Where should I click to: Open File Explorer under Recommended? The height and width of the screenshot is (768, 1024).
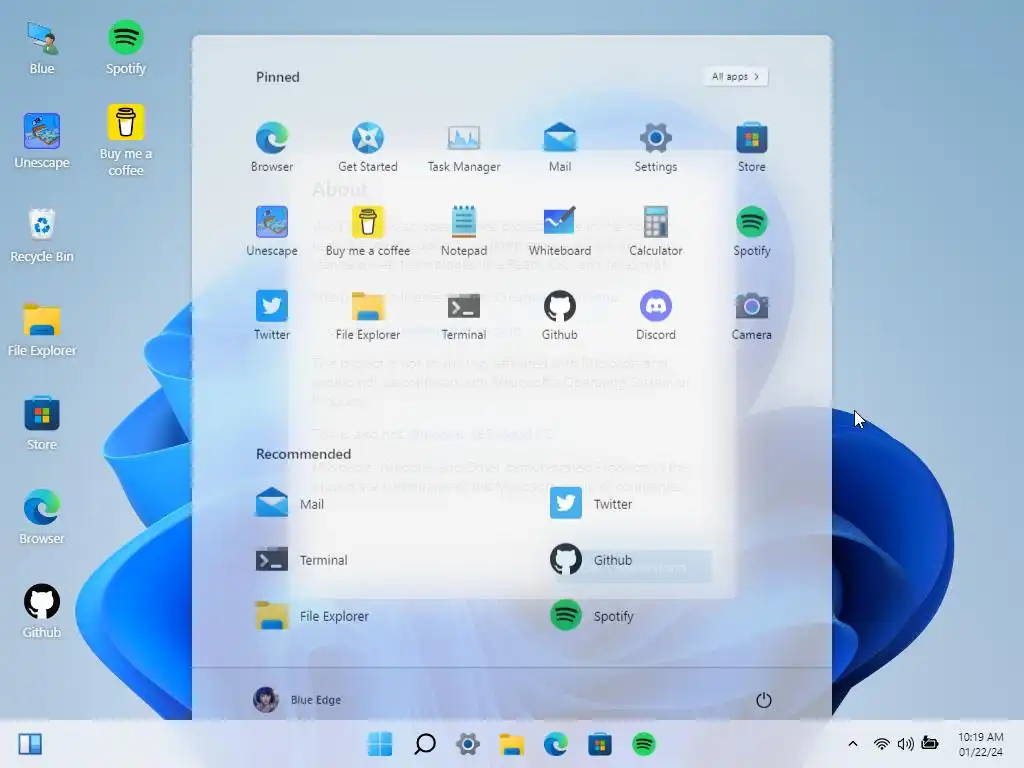click(312, 616)
